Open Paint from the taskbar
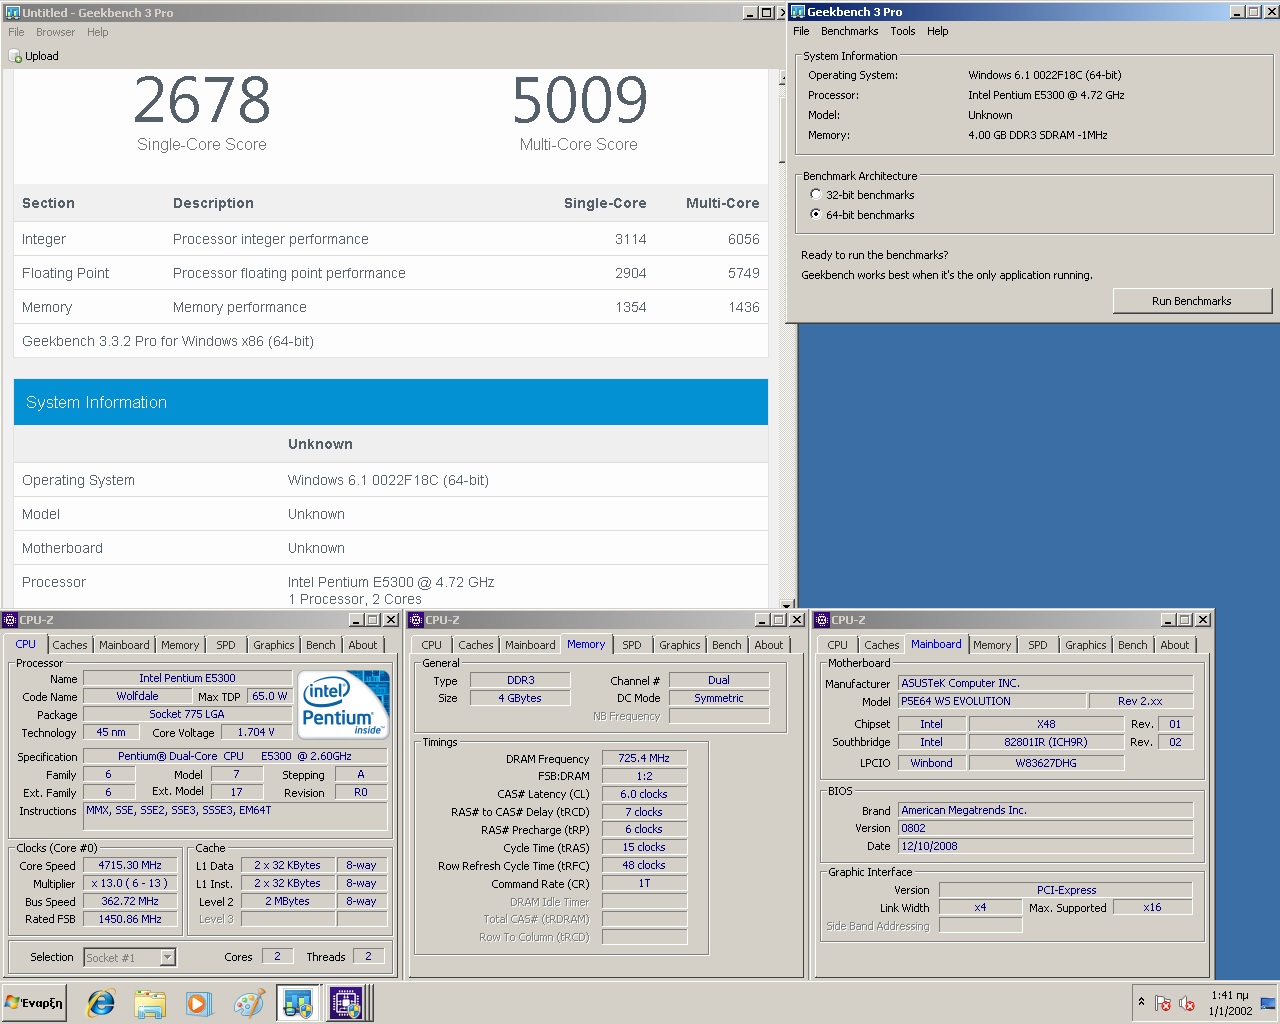This screenshot has width=1280, height=1024. [248, 1003]
